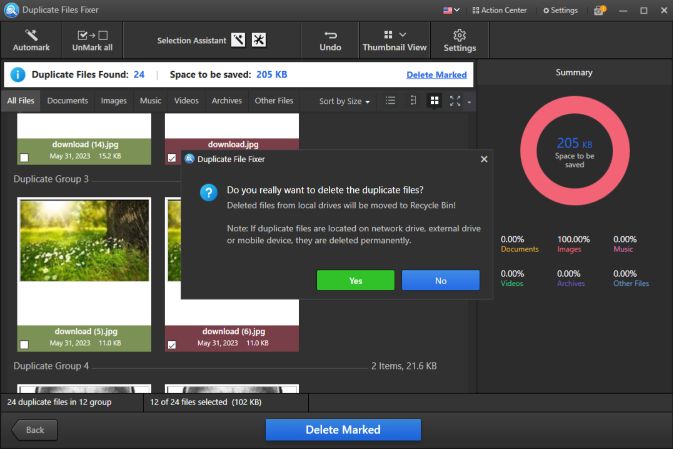Click duplicate count value 24
Image resolution: width=673 pixels, height=449 pixels.
(x=139, y=75)
